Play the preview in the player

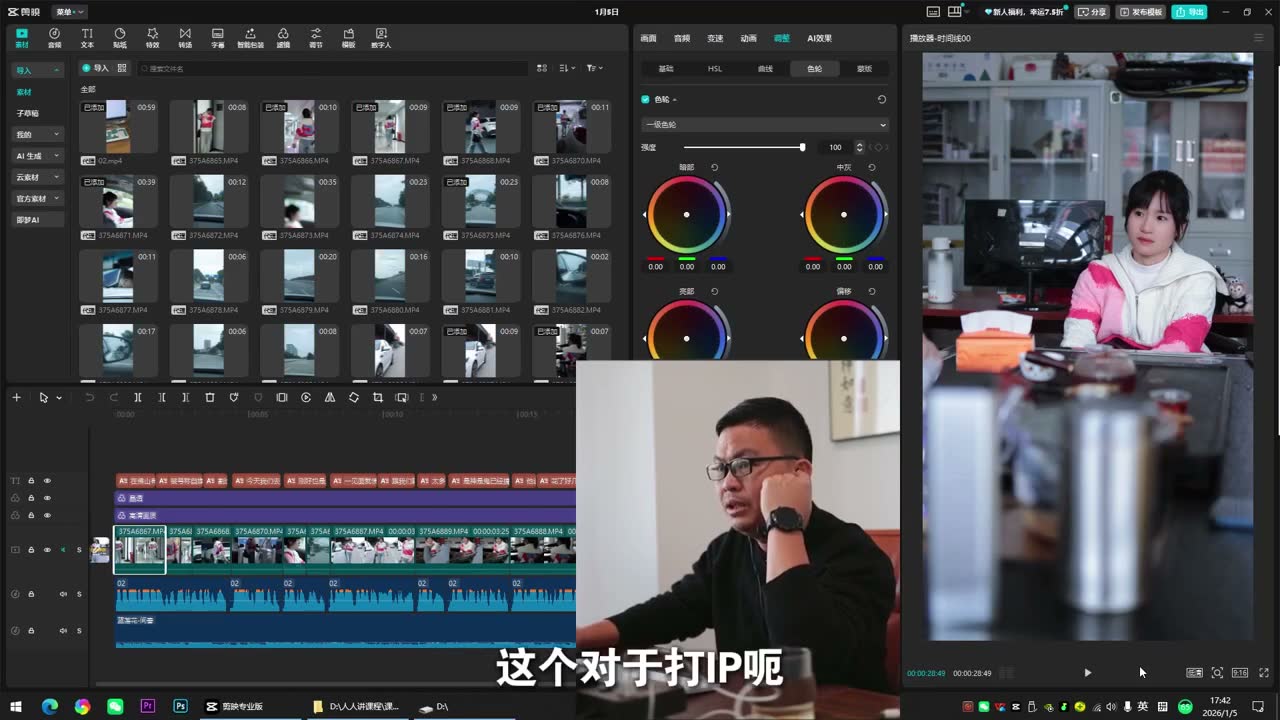pyautogui.click(x=1088, y=673)
